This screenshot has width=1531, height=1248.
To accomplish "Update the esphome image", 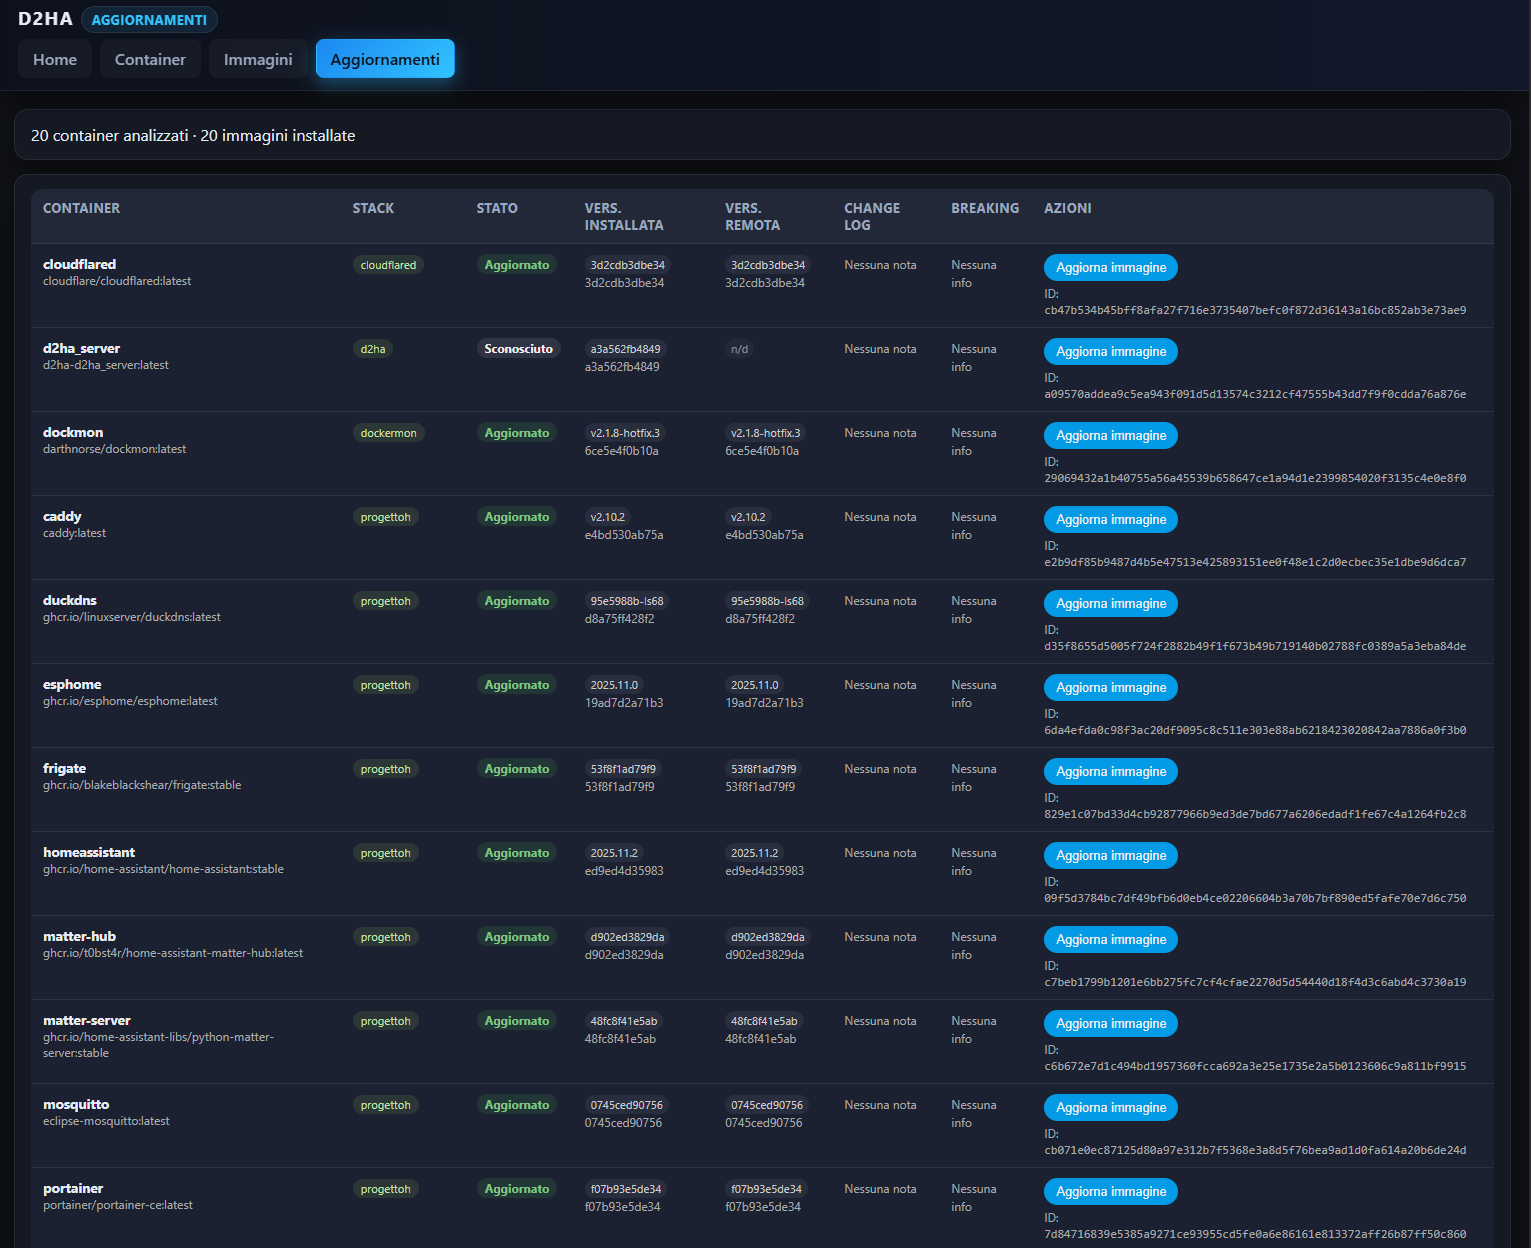I will (x=1111, y=688).
